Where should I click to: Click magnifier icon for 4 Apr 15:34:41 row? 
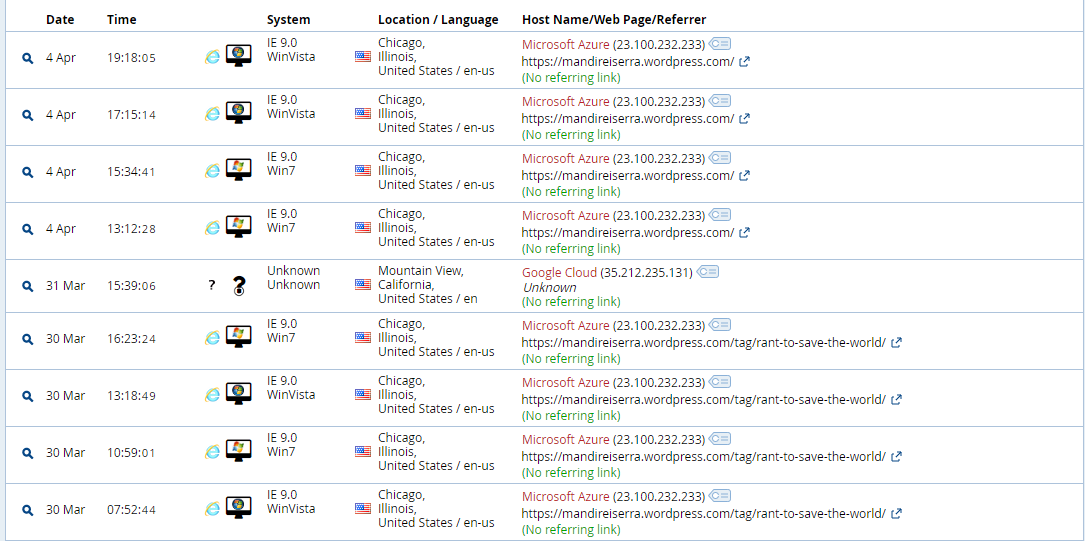(x=28, y=172)
